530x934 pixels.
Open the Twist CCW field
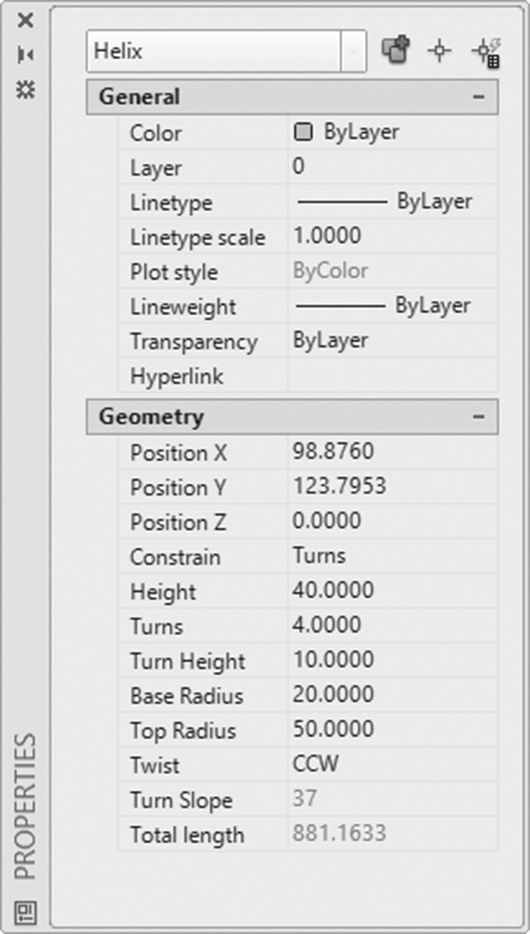click(393, 764)
